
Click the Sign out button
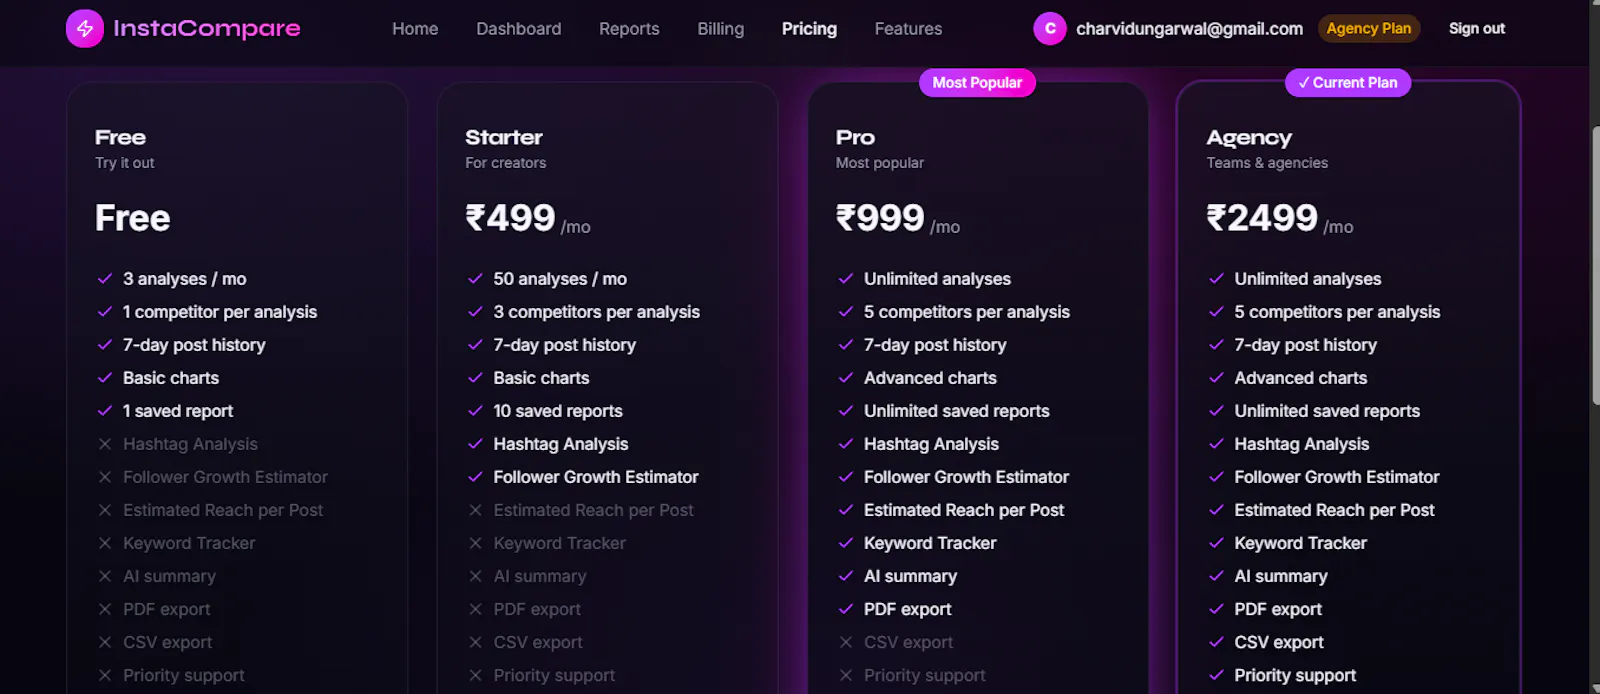click(x=1476, y=29)
